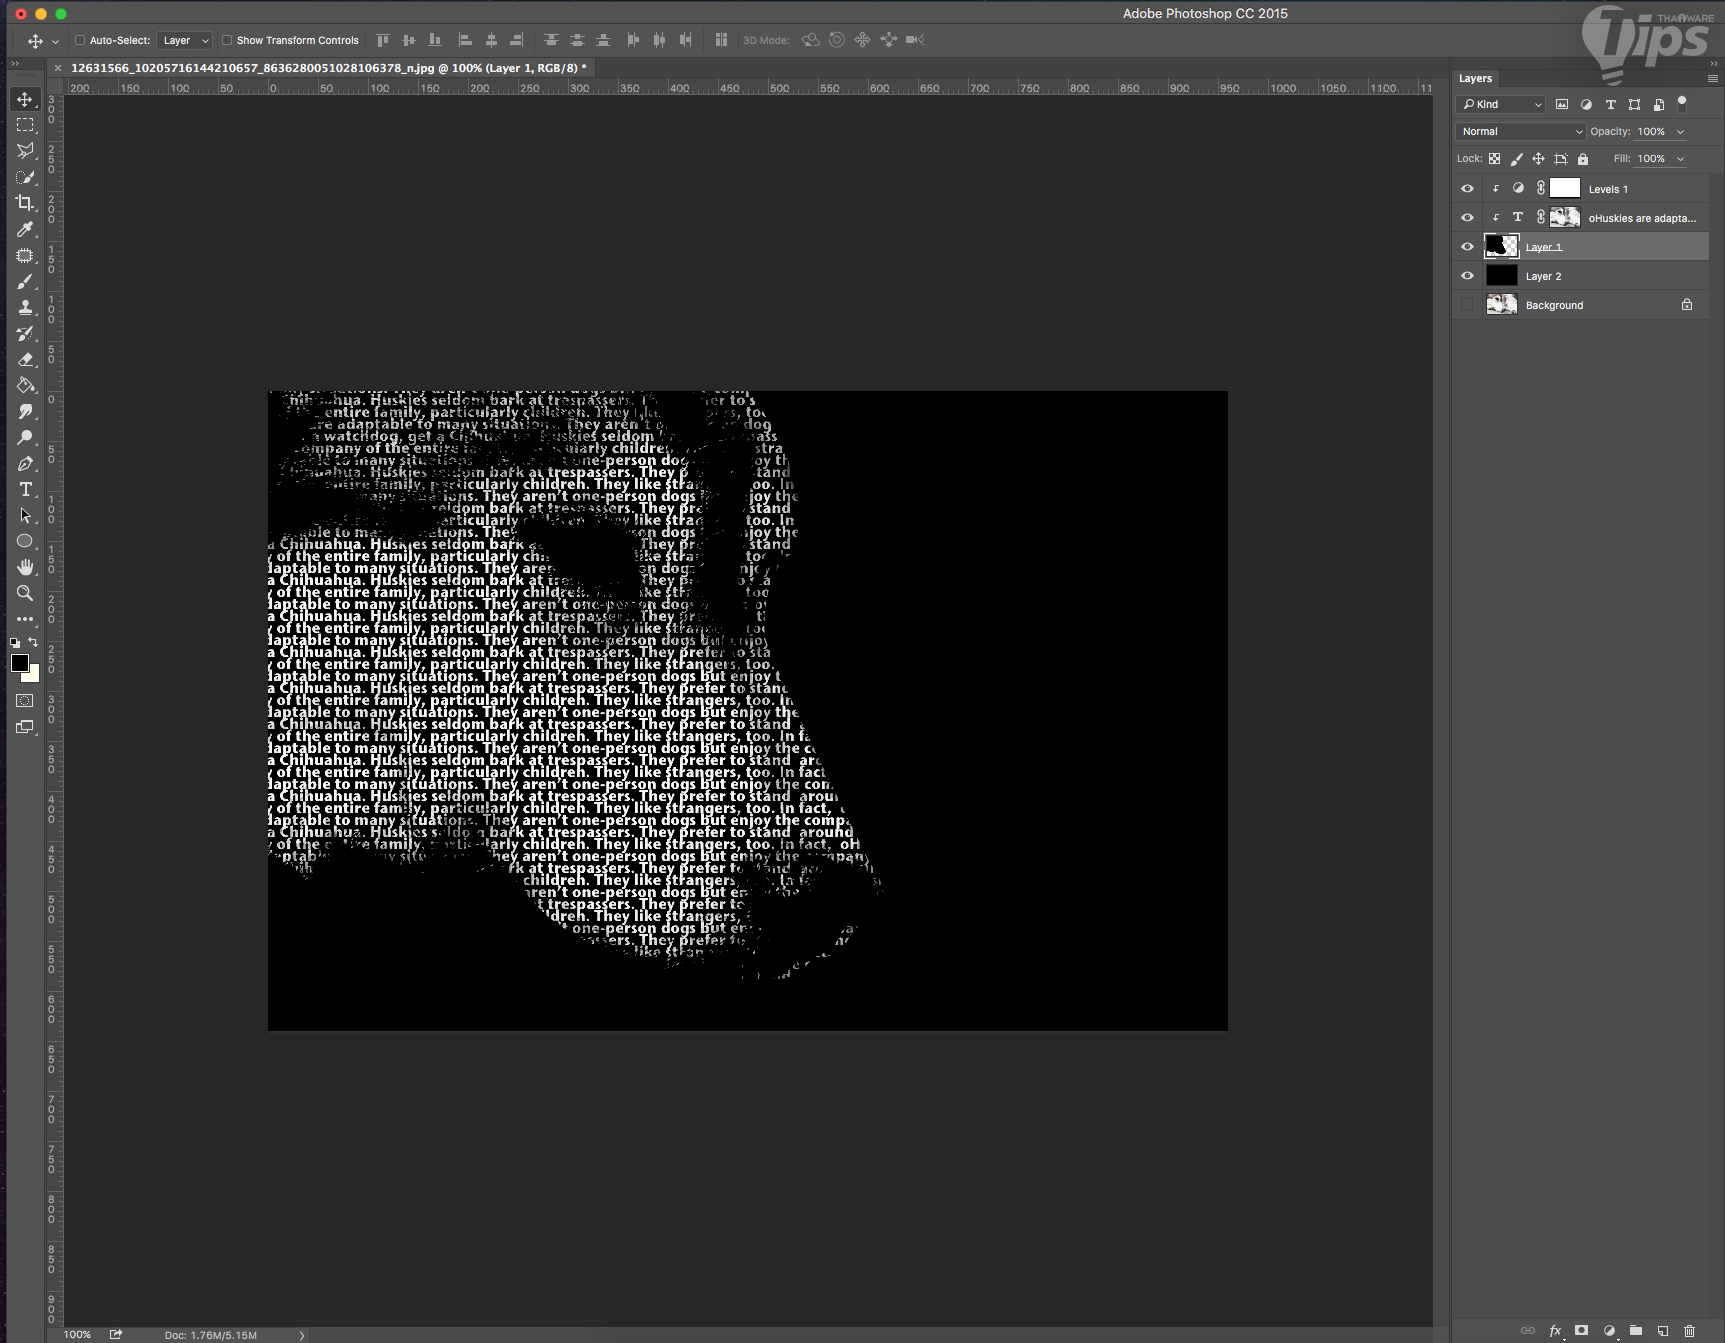Select the Crop tool
1725x1343 pixels.
(25, 203)
